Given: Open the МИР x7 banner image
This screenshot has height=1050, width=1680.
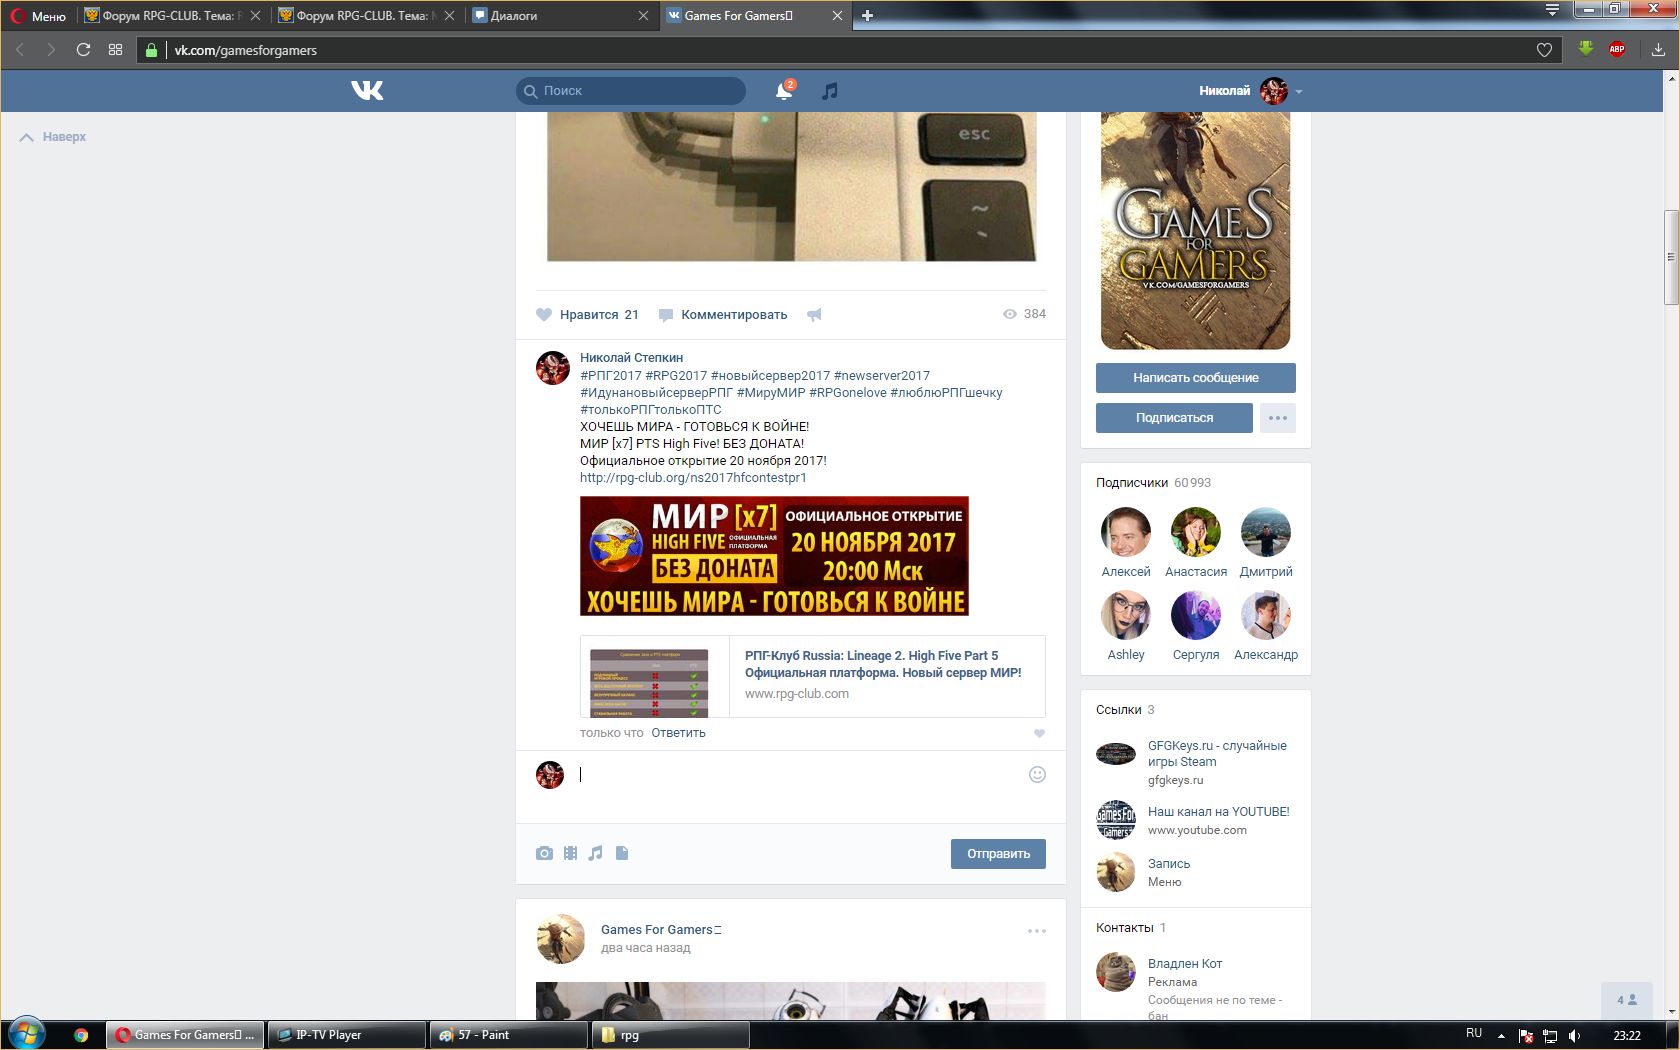Looking at the screenshot, I should tap(774, 556).
